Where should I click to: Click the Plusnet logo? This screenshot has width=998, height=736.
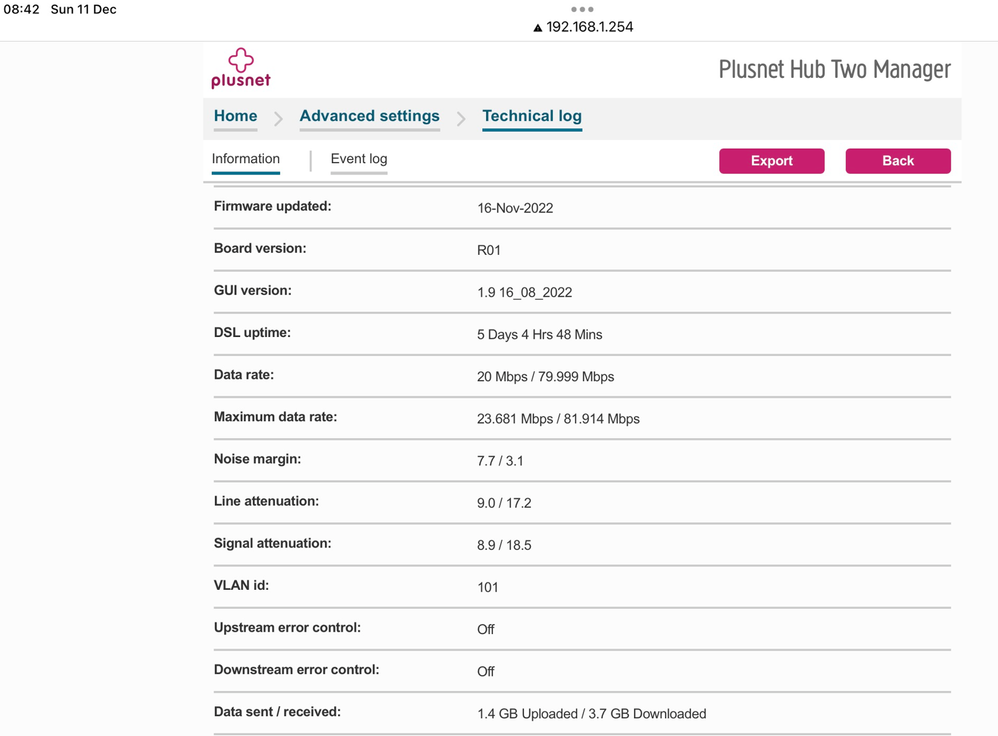(x=241, y=68)
